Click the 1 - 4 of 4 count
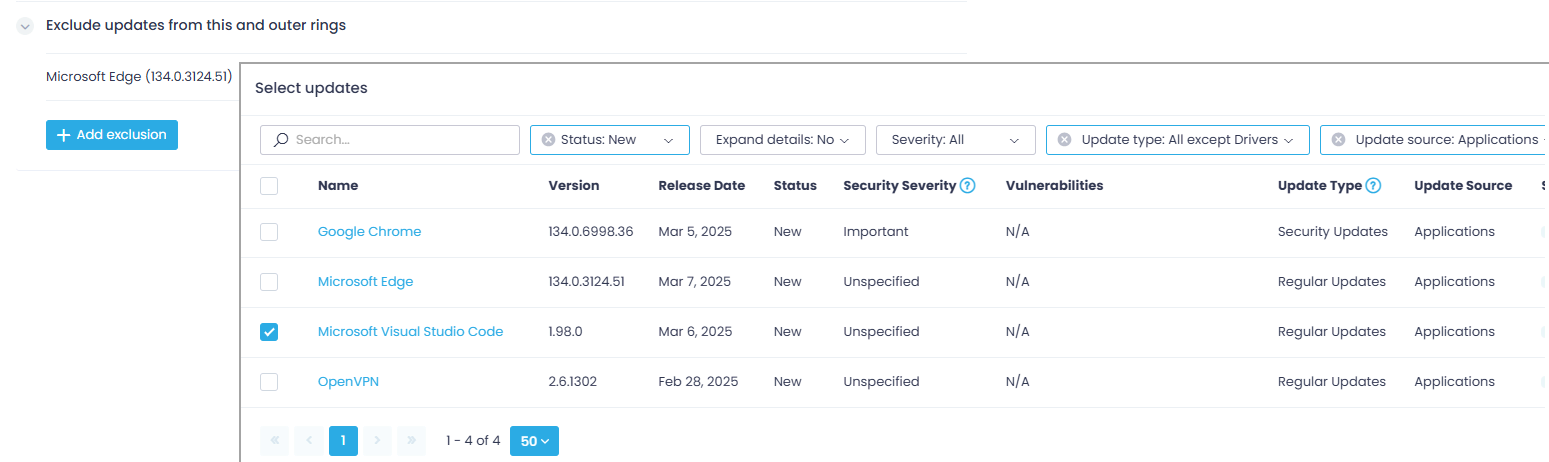Screen dimensions: 1549x462 [473, 441]
